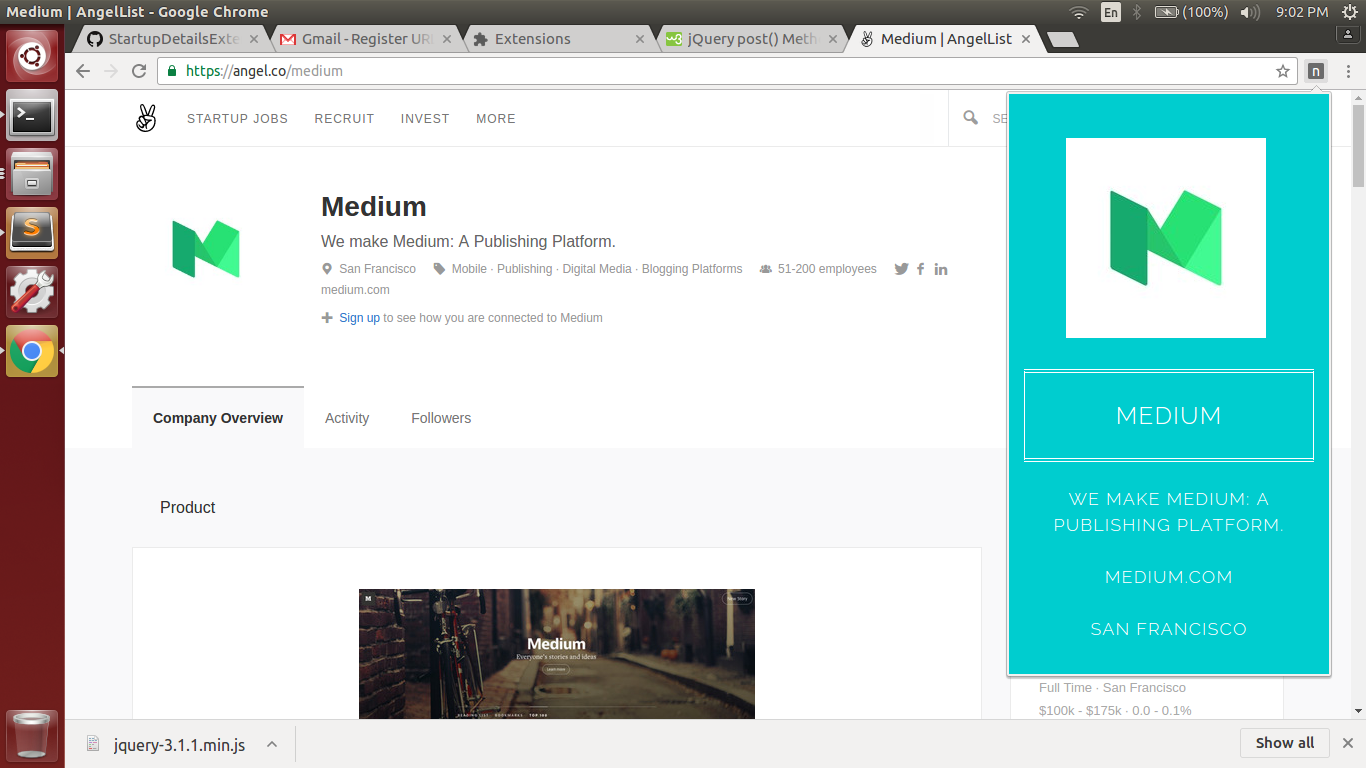Open the battery indicator menu

point(1190,12)
